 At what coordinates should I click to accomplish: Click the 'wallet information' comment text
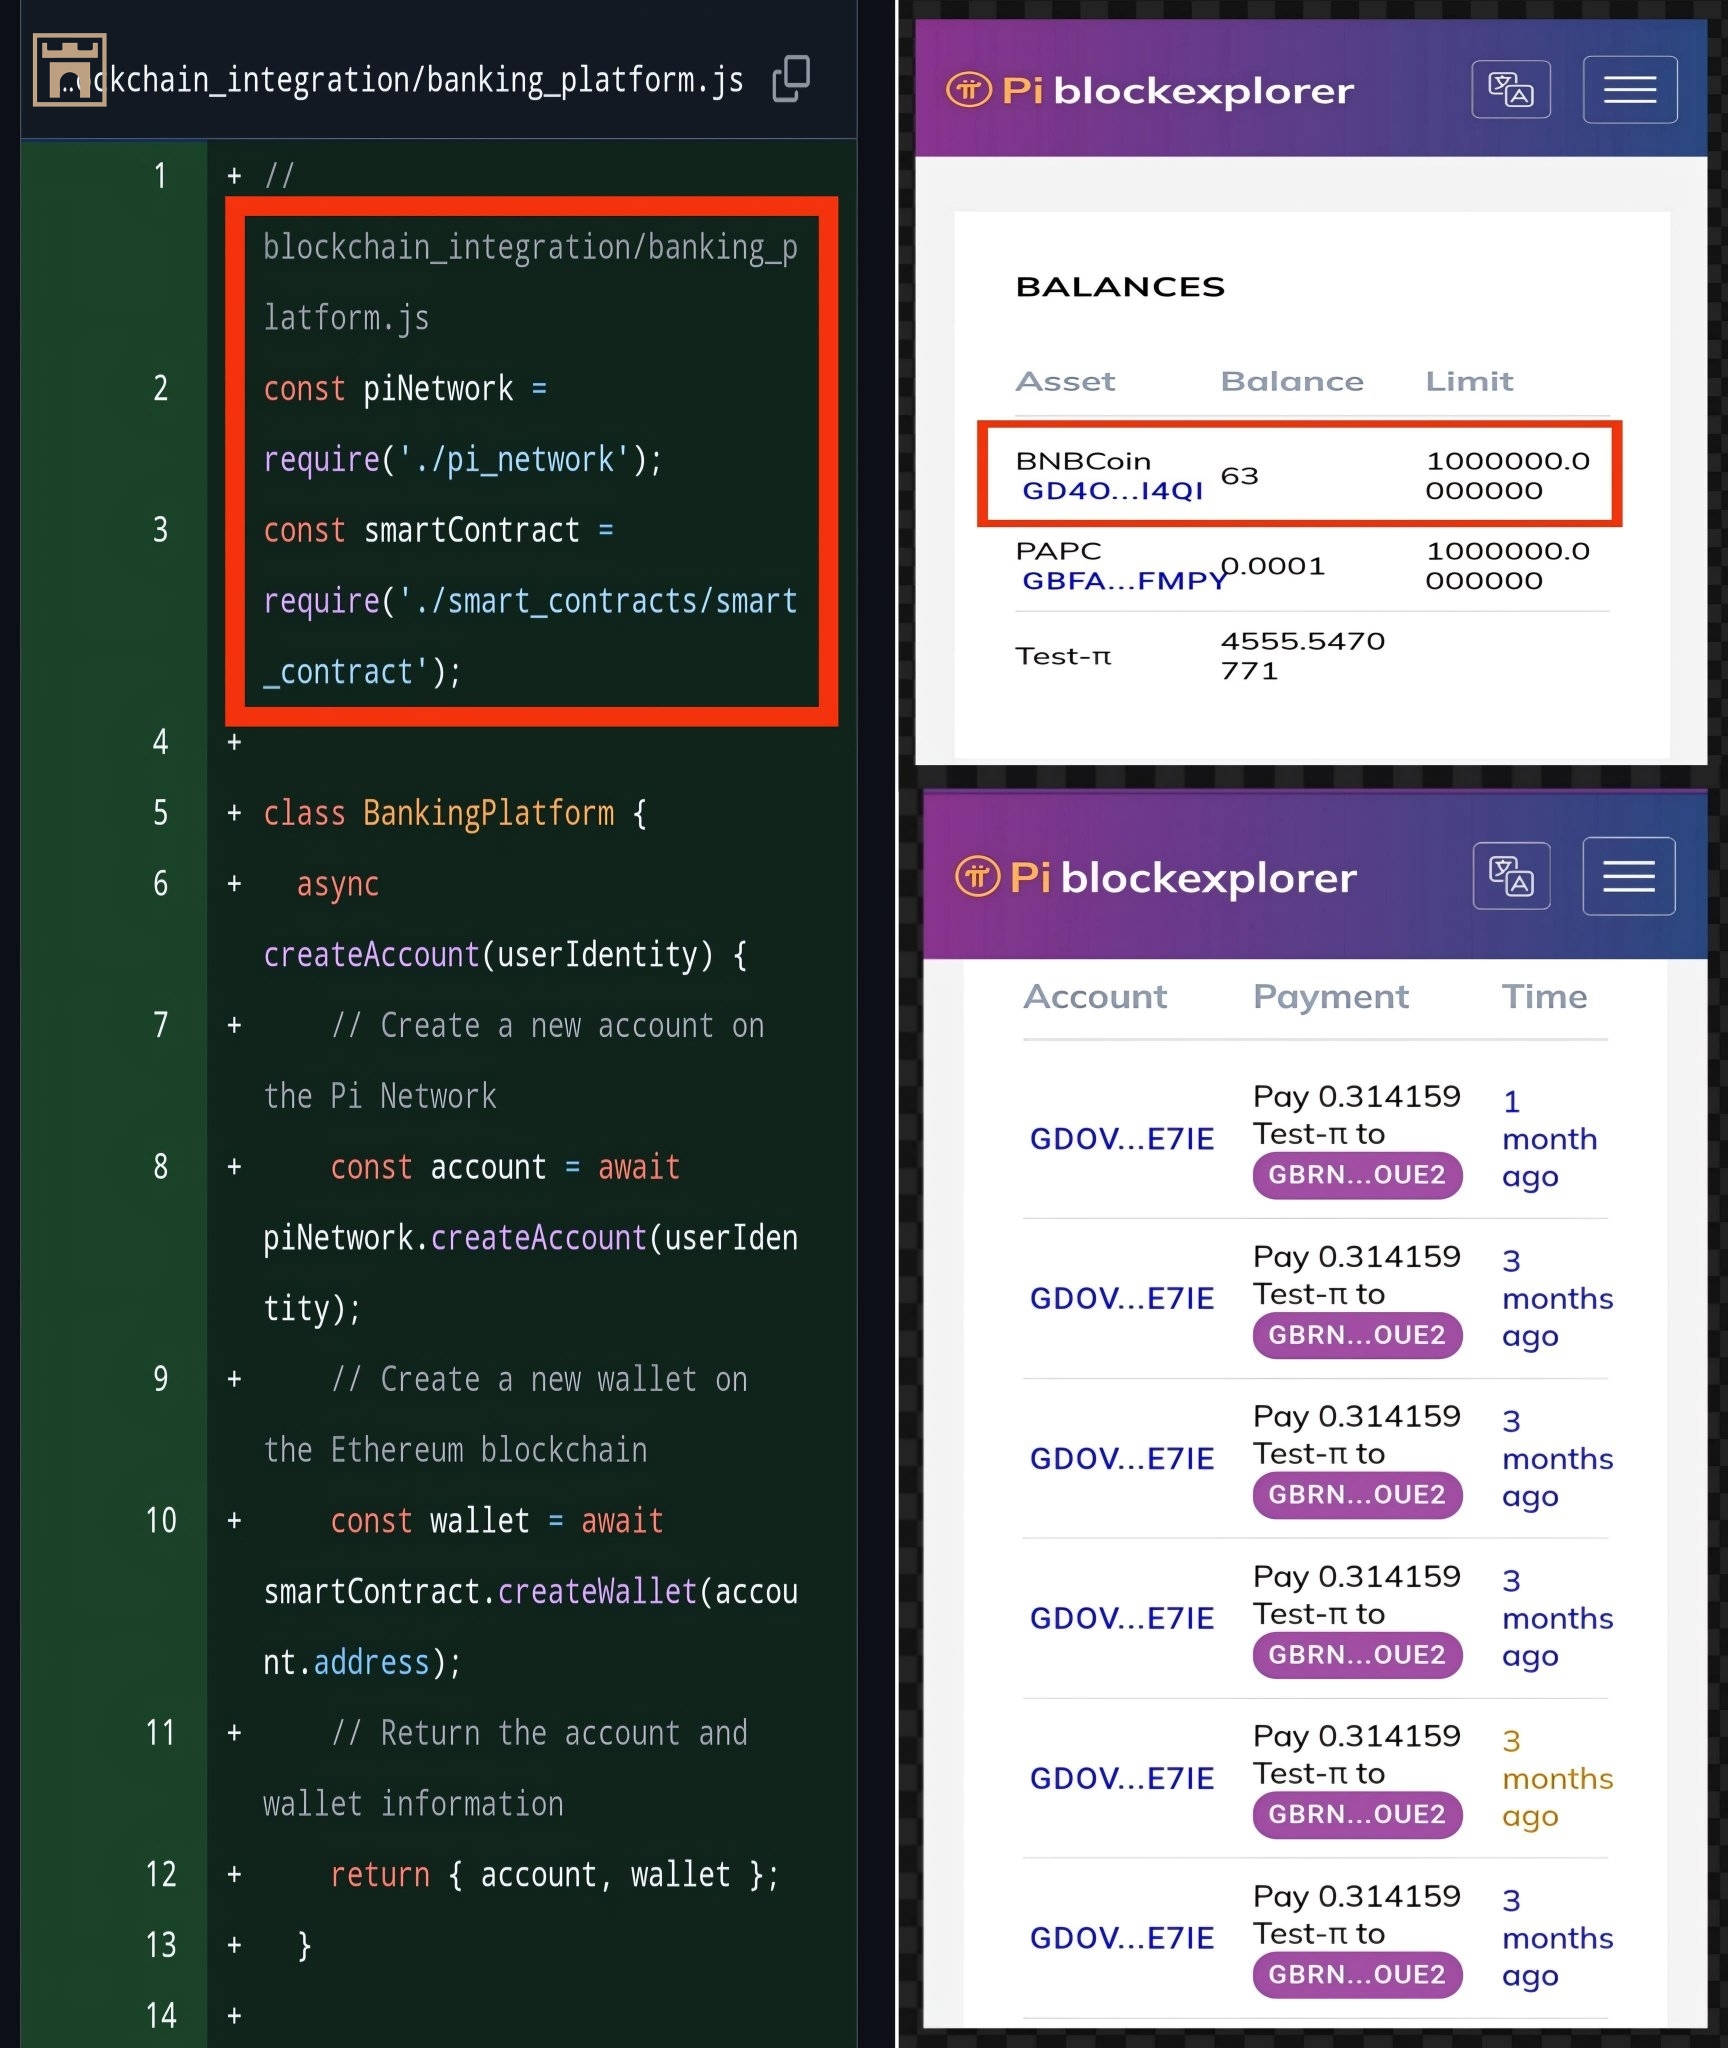[413, 1804]
